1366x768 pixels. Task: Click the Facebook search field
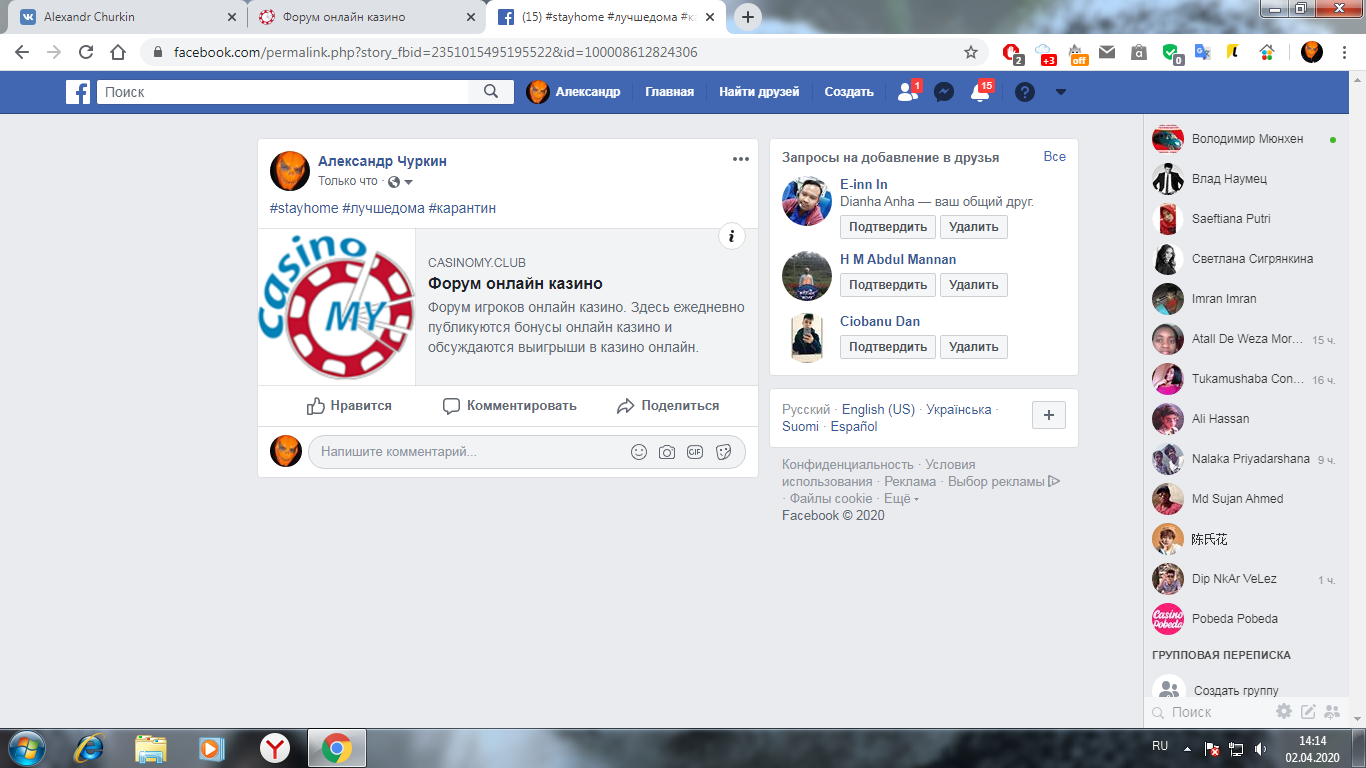[283, 92]
